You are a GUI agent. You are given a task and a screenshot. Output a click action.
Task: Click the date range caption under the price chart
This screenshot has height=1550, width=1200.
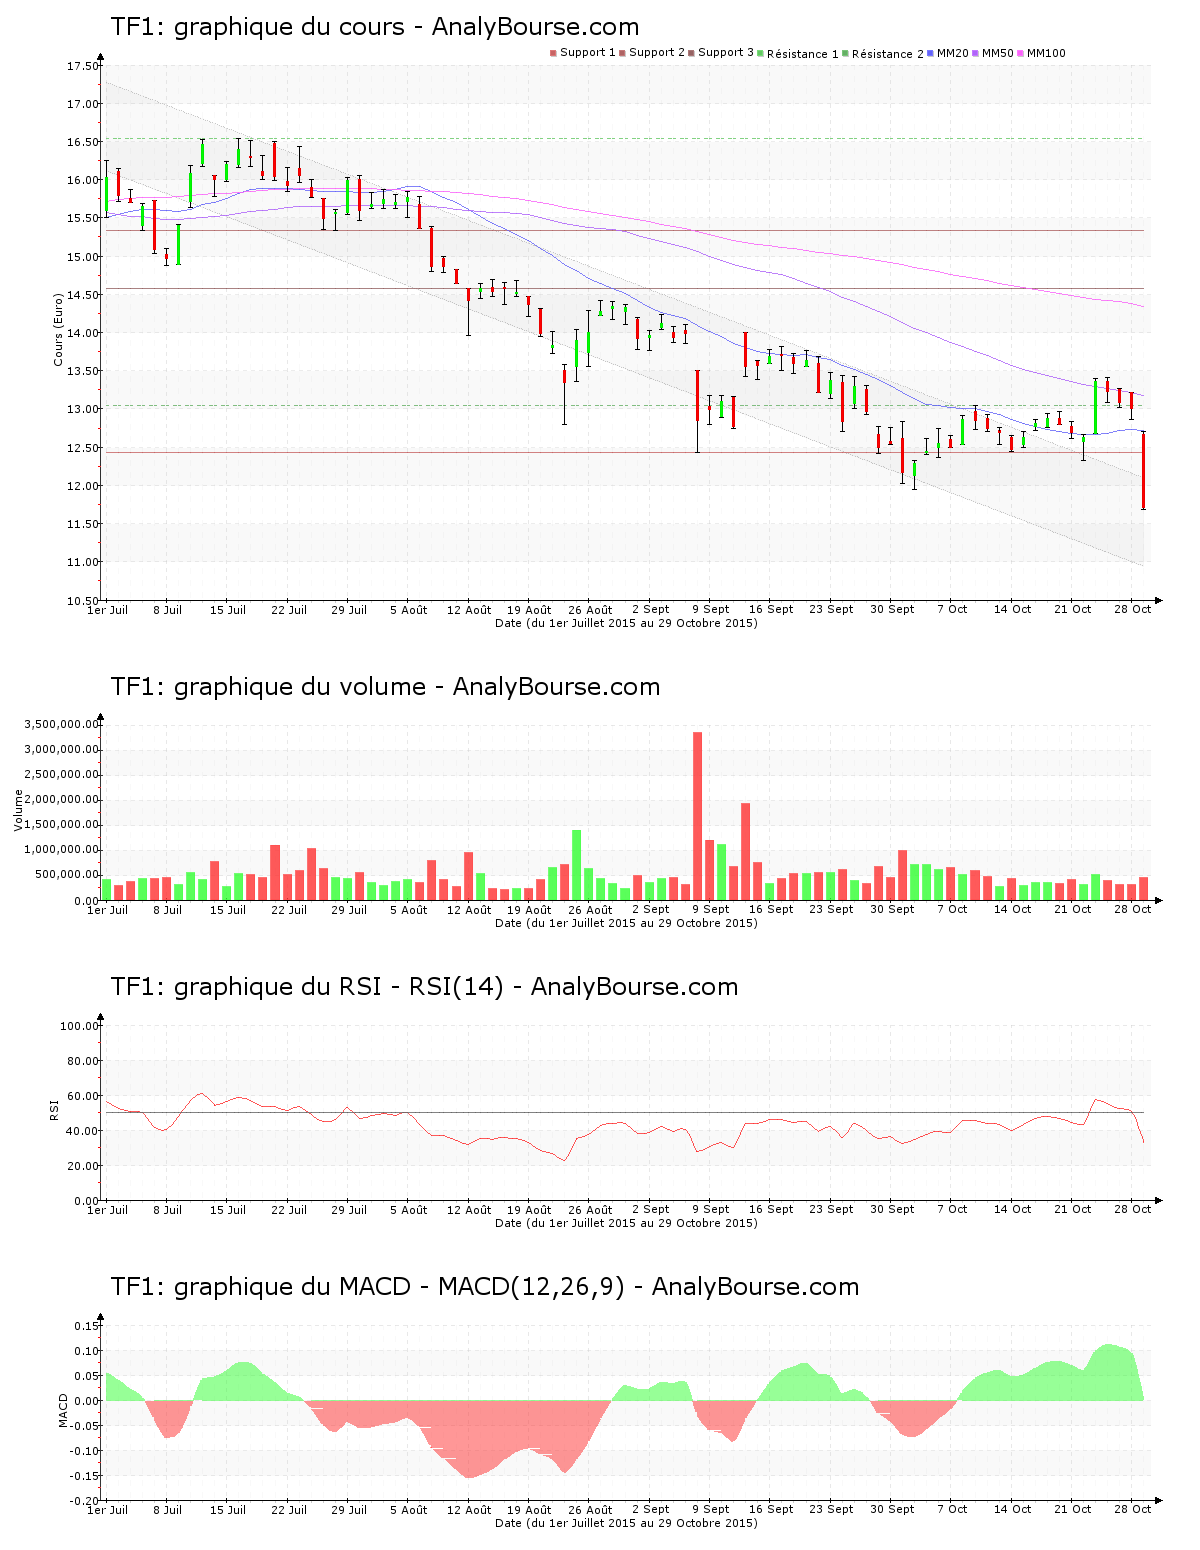[626, 623]
